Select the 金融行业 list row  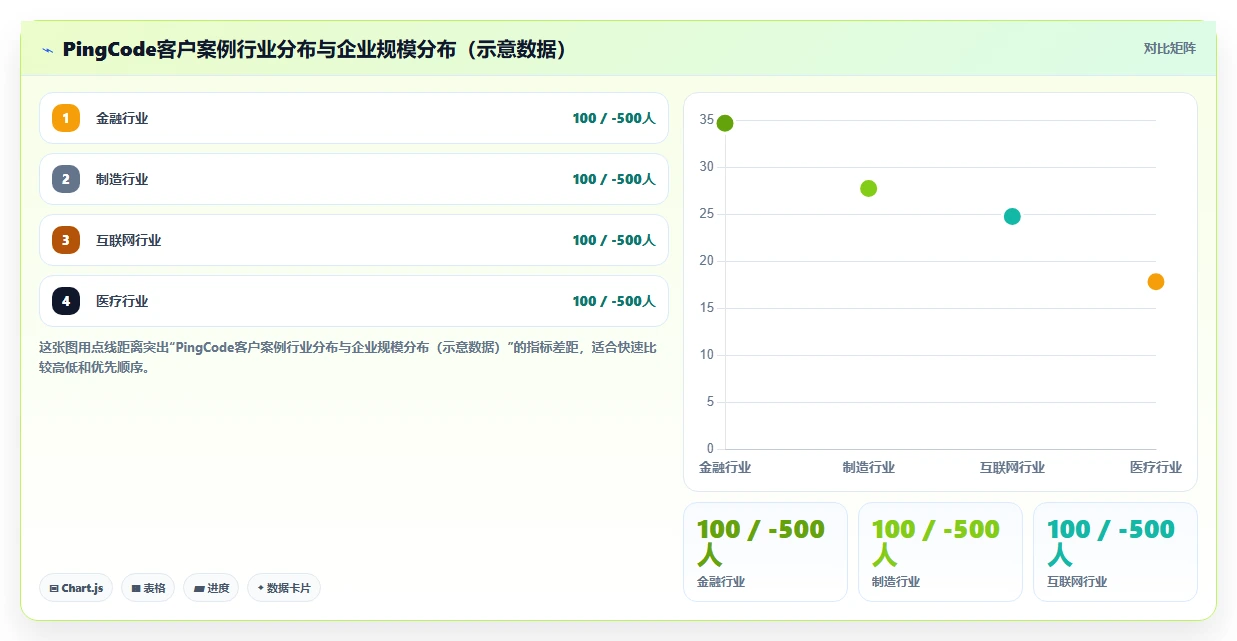[354, 118]
